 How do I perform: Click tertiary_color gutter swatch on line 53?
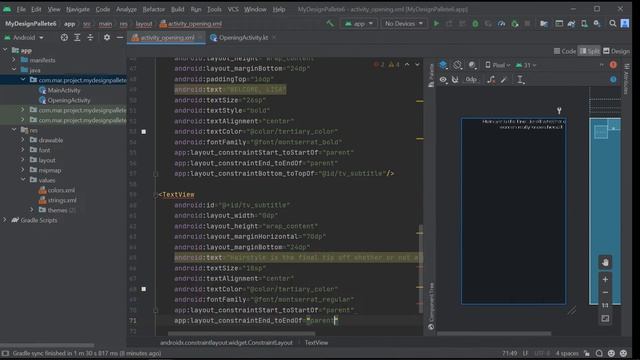144,131
